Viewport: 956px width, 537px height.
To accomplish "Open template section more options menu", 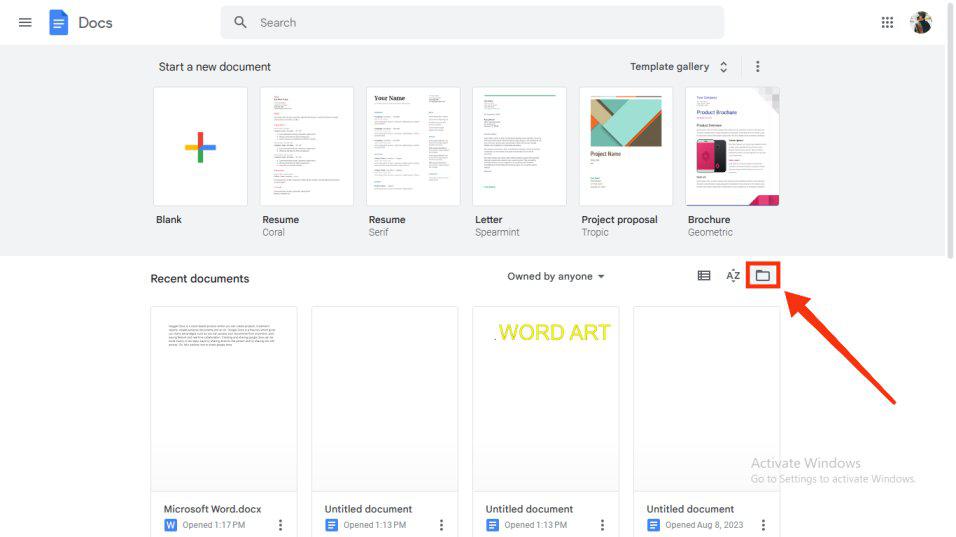I will [x=757, y=66].
